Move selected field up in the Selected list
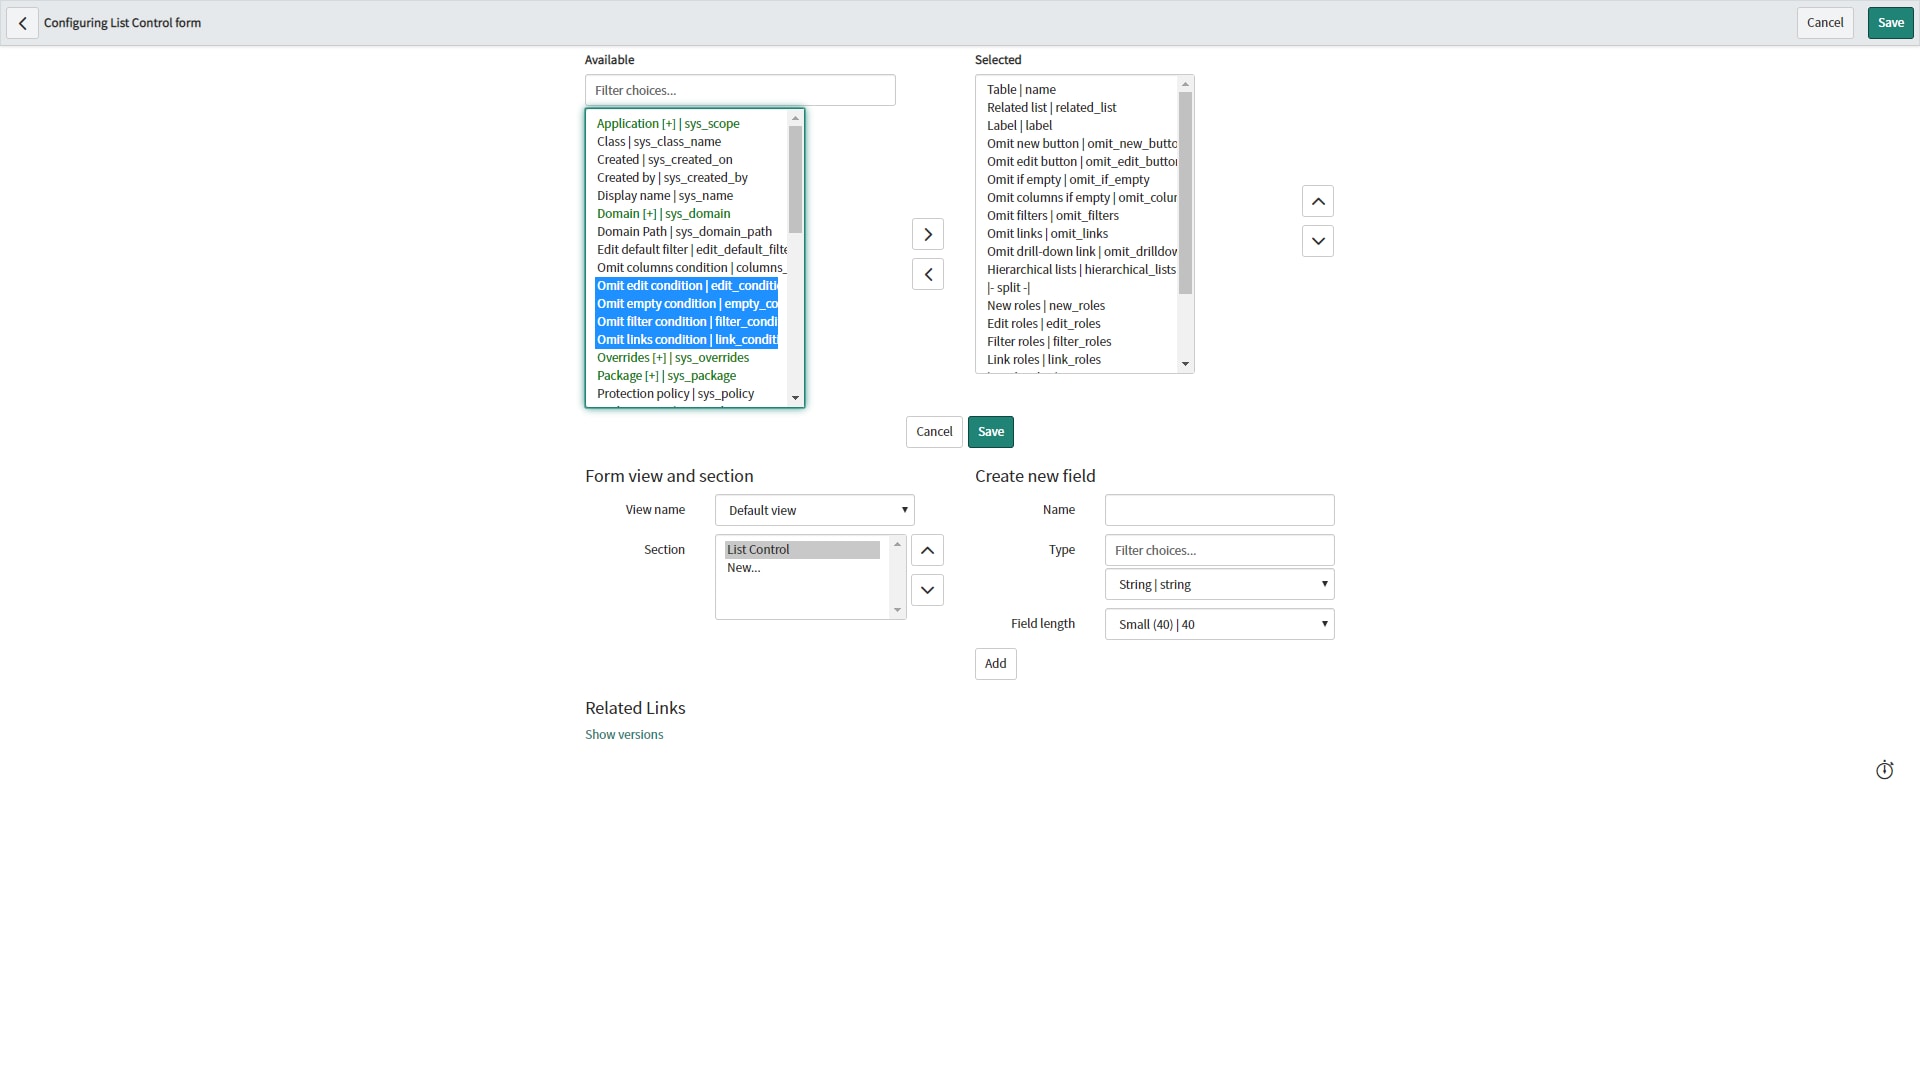This screenshot has height=1080, width=1920. [x=1317, y=201]
